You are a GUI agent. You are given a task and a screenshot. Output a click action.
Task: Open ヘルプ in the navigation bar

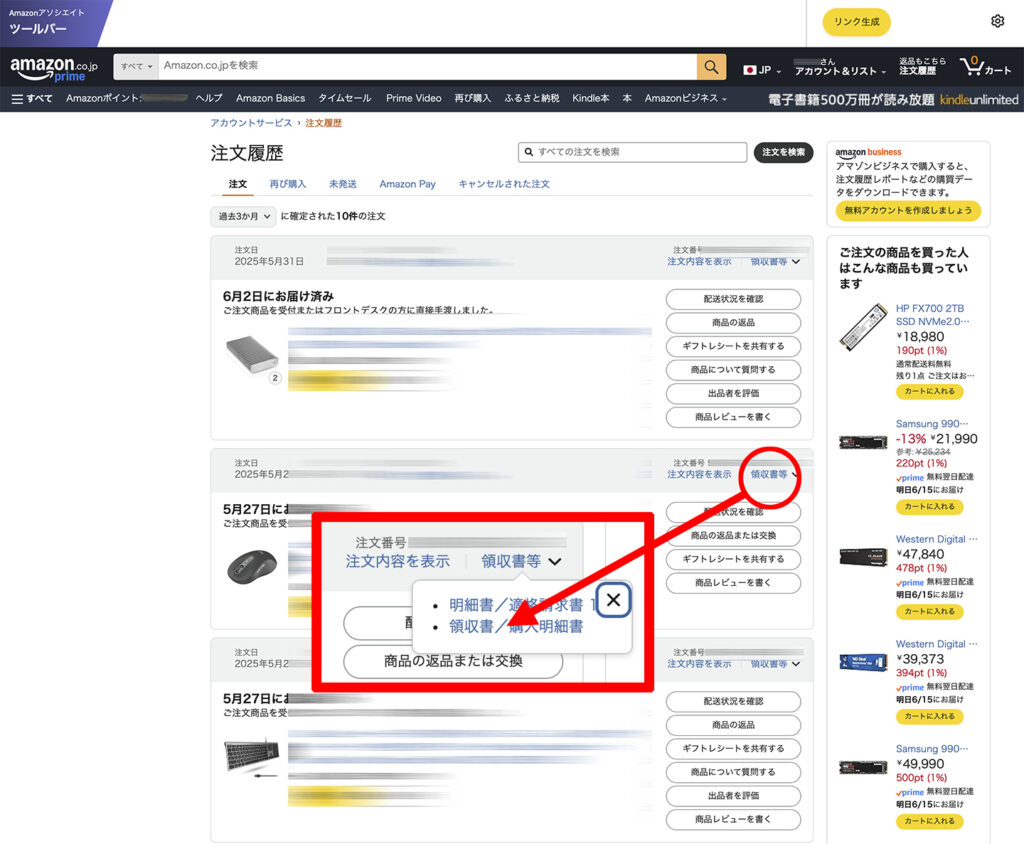(209, 99)
